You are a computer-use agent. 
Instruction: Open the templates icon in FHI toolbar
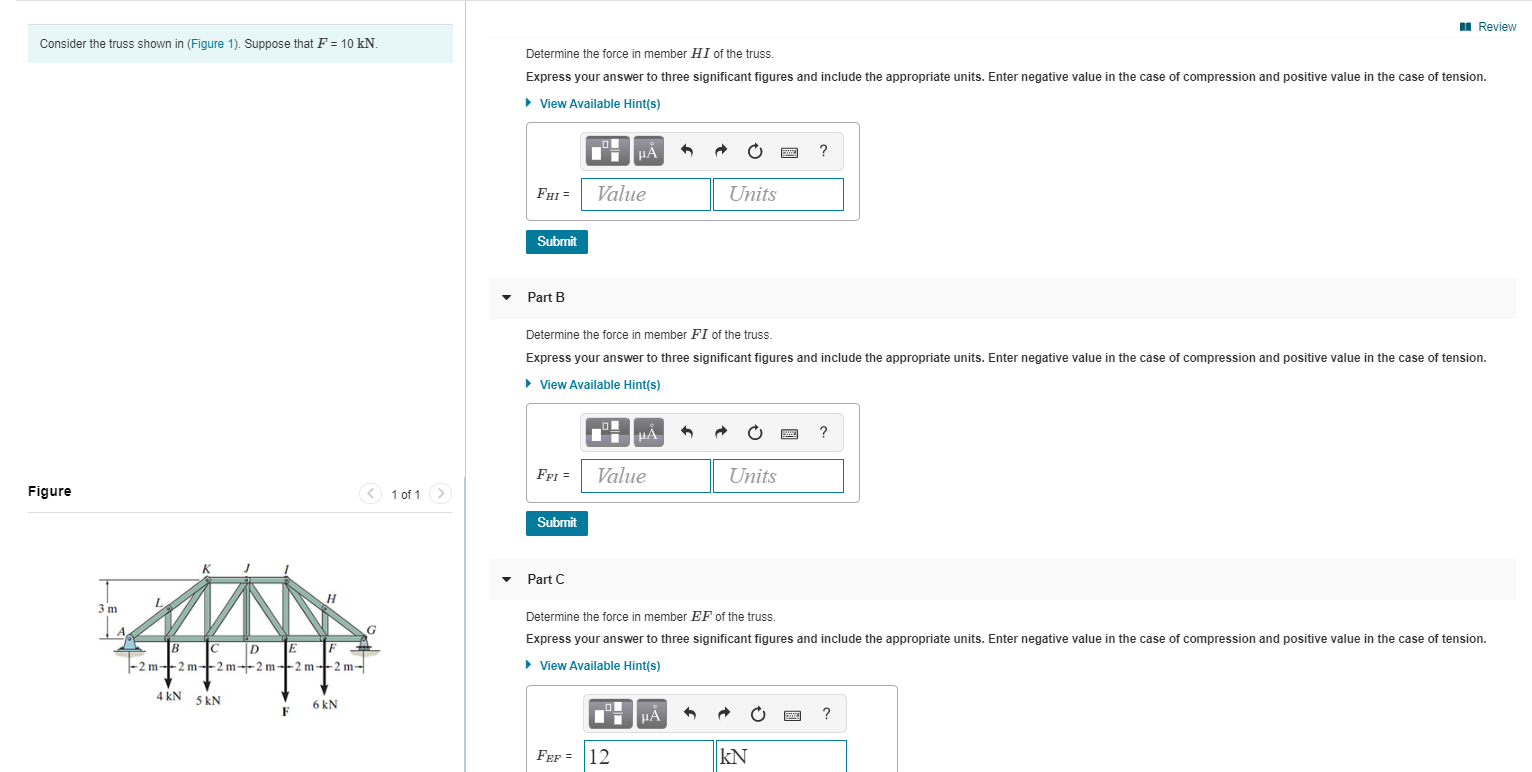(609, 152)
